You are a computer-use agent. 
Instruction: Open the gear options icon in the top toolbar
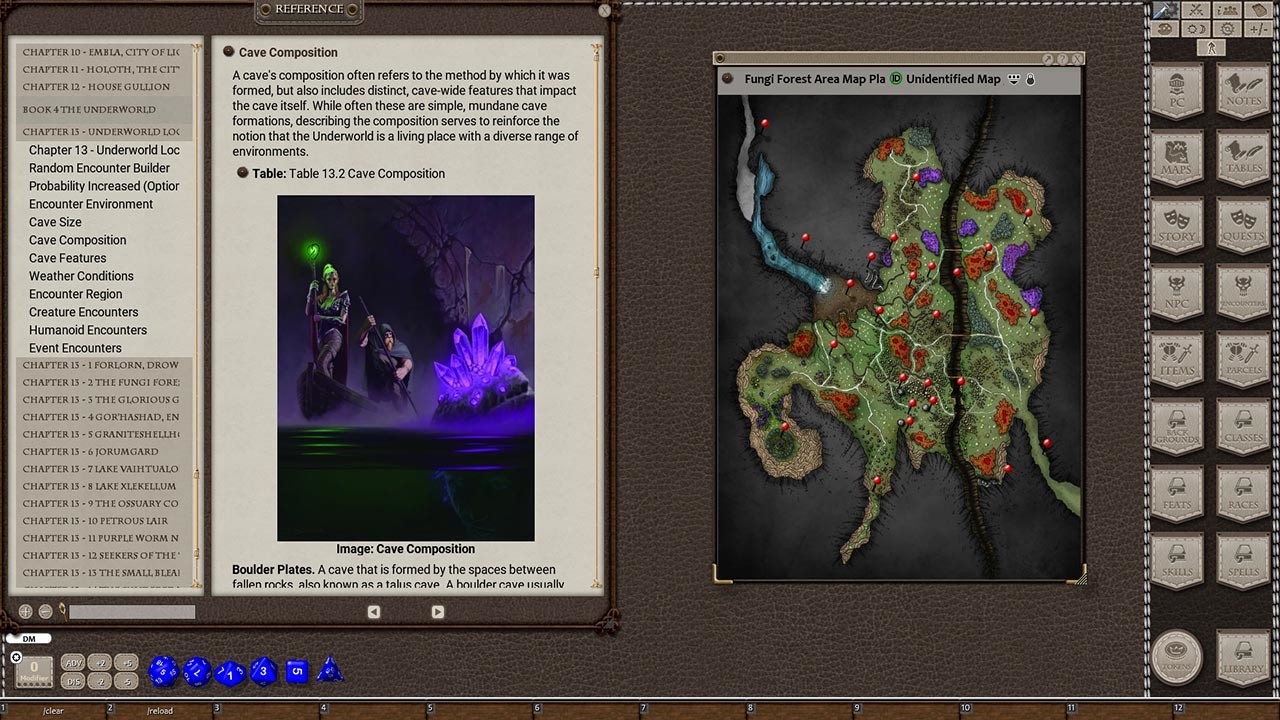(x=1226, y=27)
